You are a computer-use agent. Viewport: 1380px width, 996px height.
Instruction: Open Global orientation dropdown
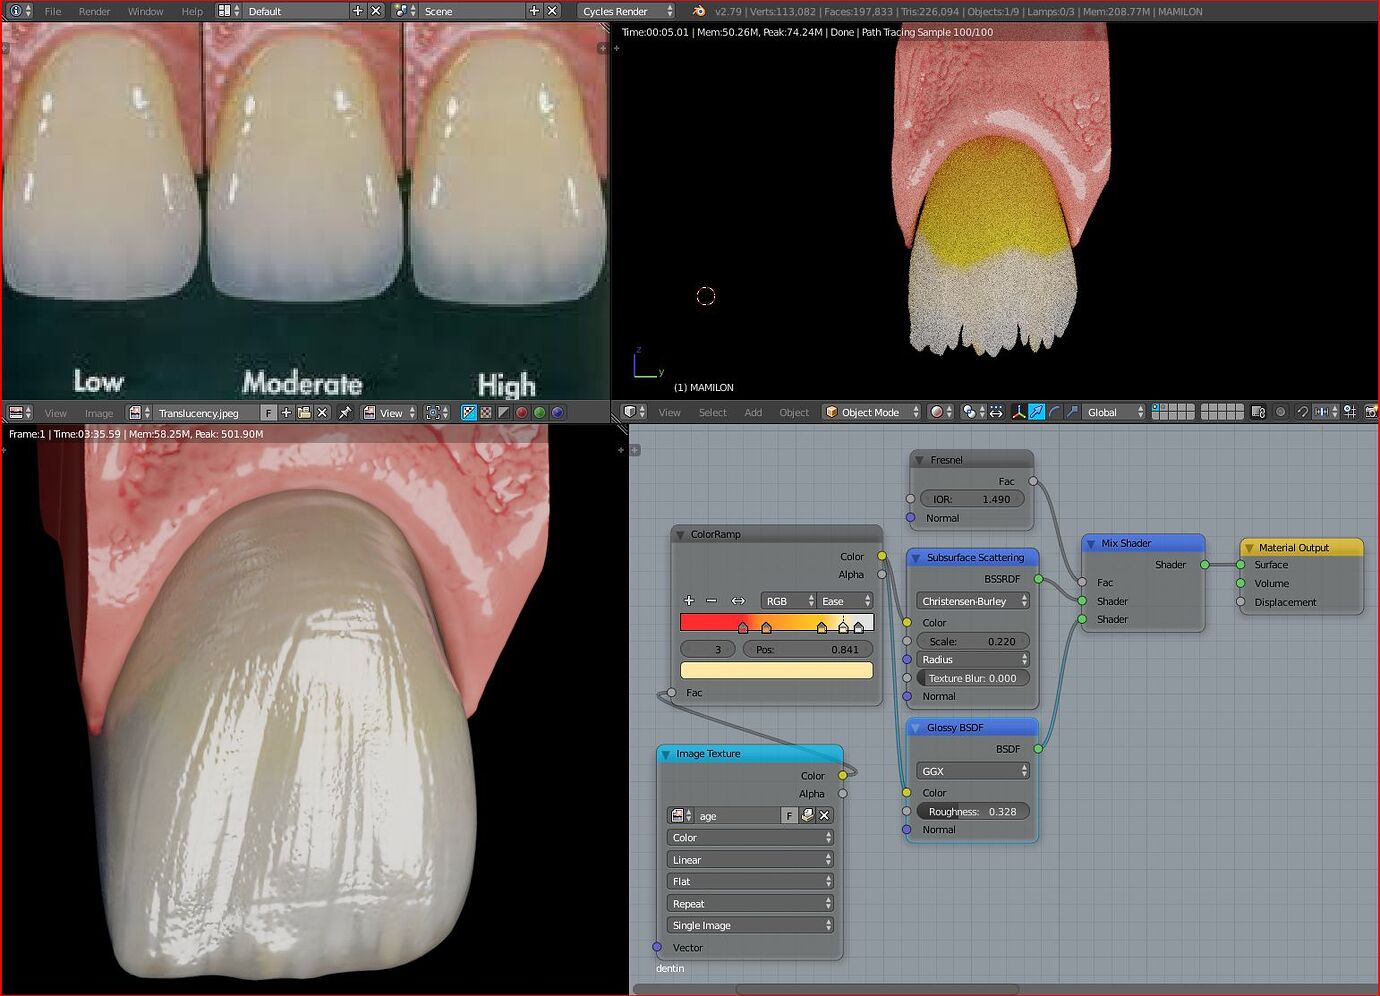(1113, 412)
